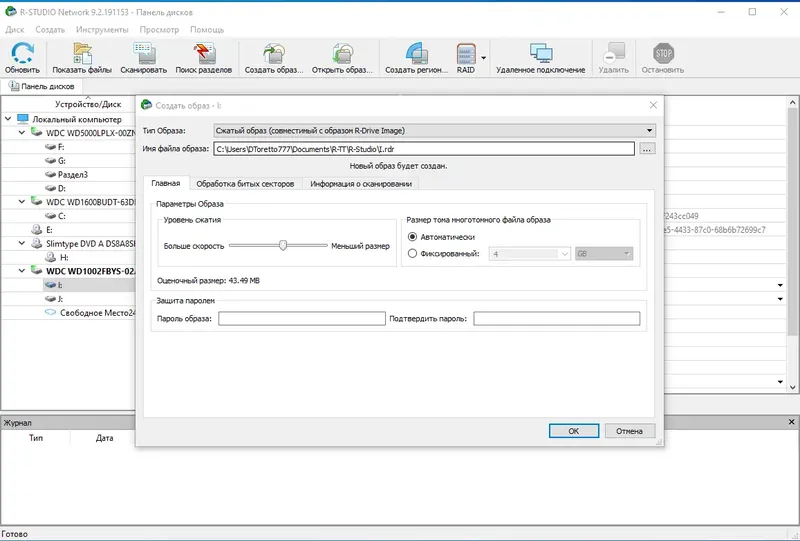Open the Тип Образа dropdown

tap(434, 131)
